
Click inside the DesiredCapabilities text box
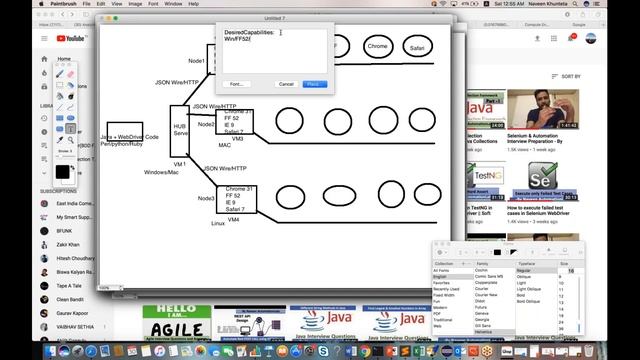click(274, 51)
